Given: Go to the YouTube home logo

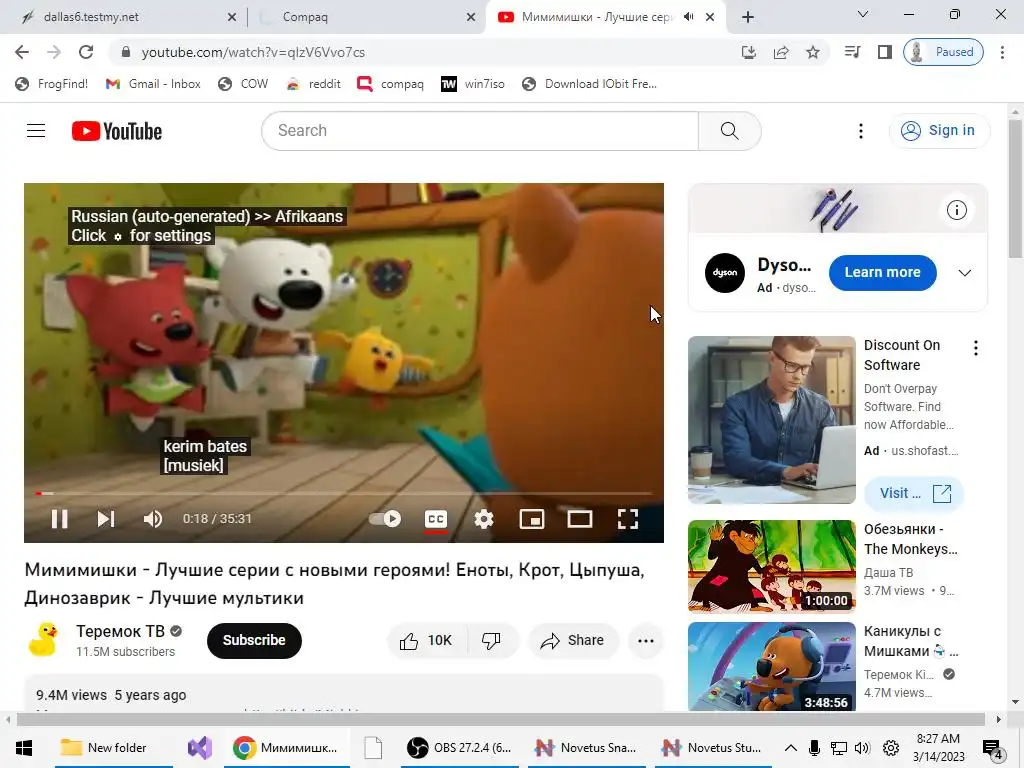Looking at the screenshot, I should click(x=117, y=131).
